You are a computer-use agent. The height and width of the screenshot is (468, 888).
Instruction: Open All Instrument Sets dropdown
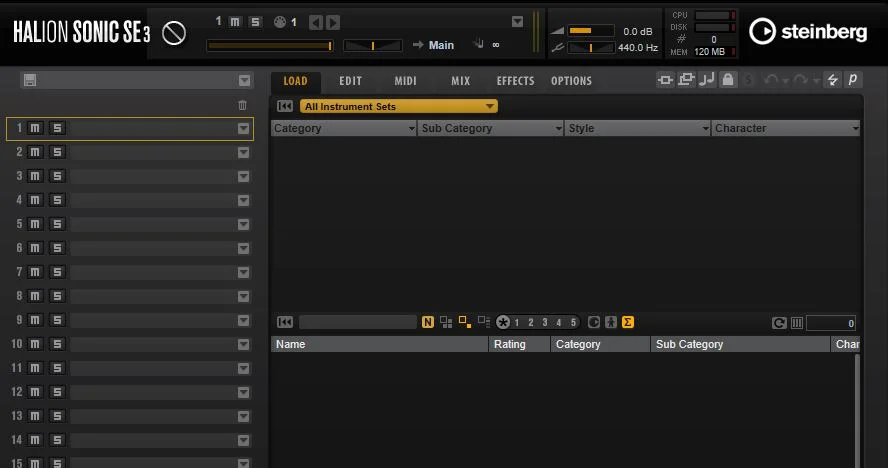399,107
